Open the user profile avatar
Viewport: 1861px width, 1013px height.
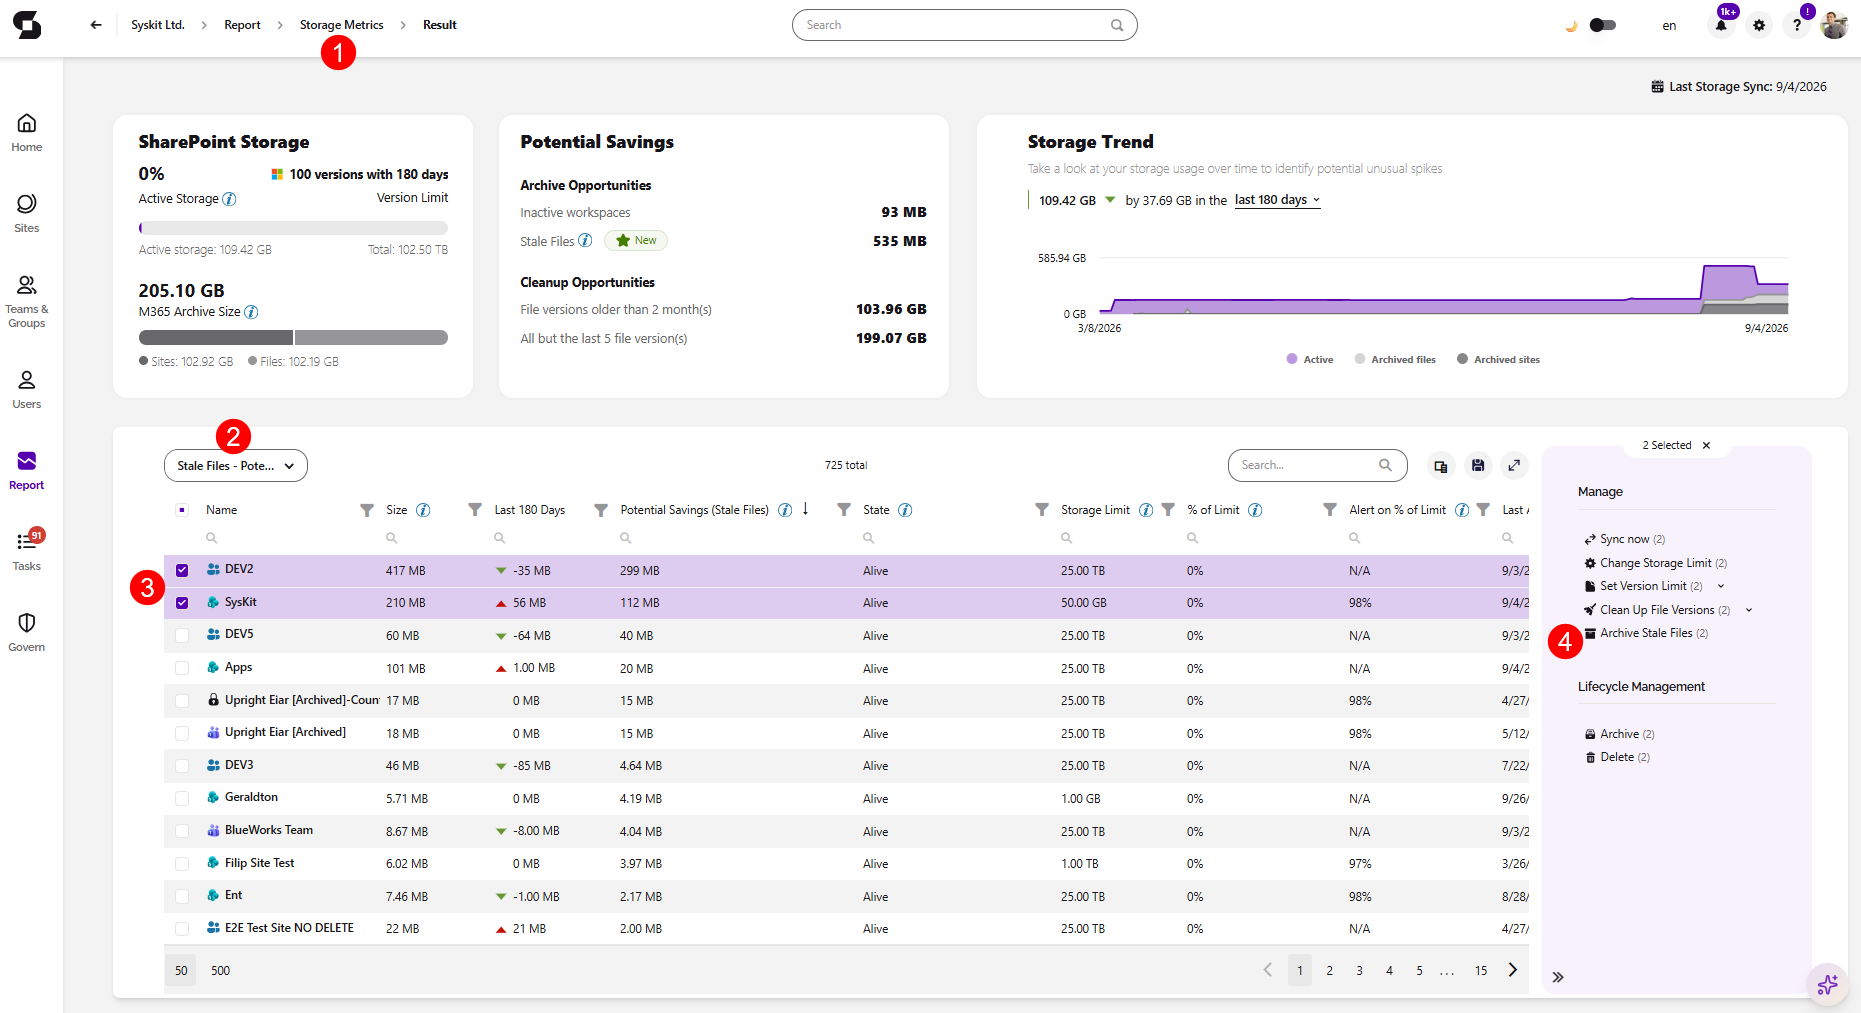point(1834,25)
